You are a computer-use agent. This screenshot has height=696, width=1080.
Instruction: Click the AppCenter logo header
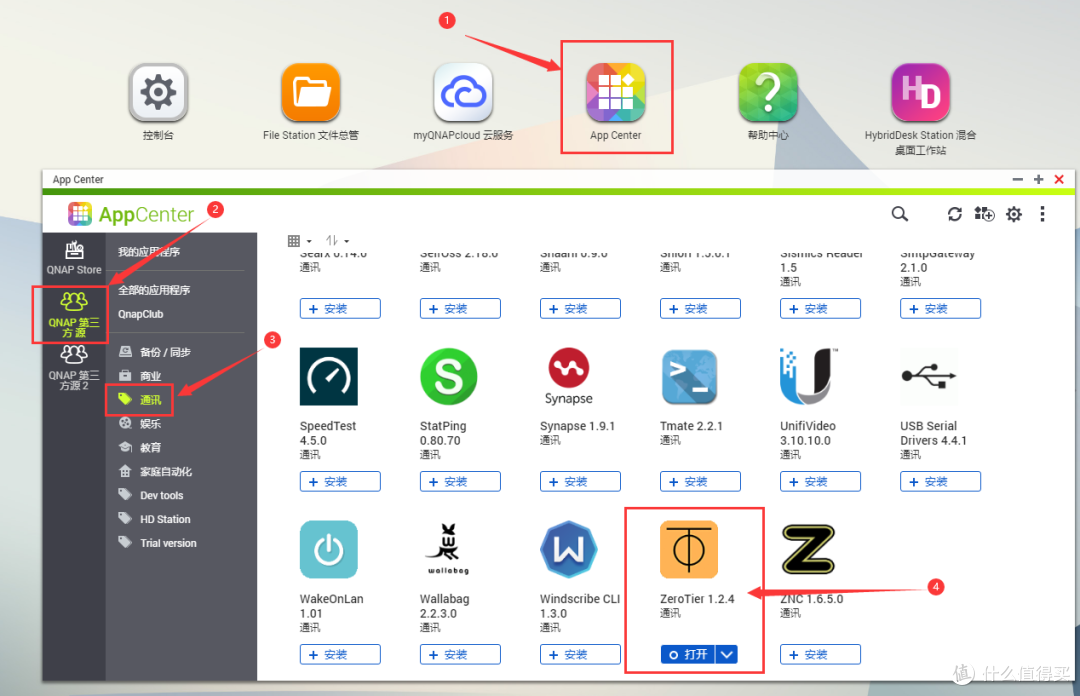pos(131,214)
